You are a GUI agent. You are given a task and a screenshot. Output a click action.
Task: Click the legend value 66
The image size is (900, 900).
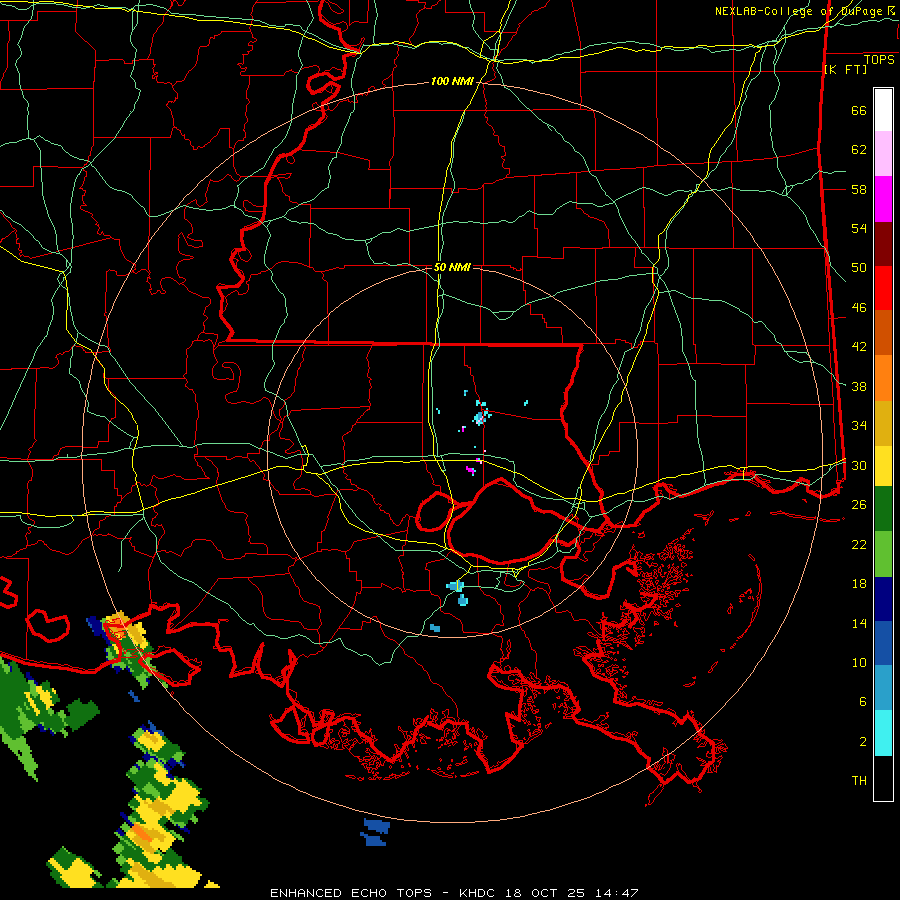click(859, 110)
